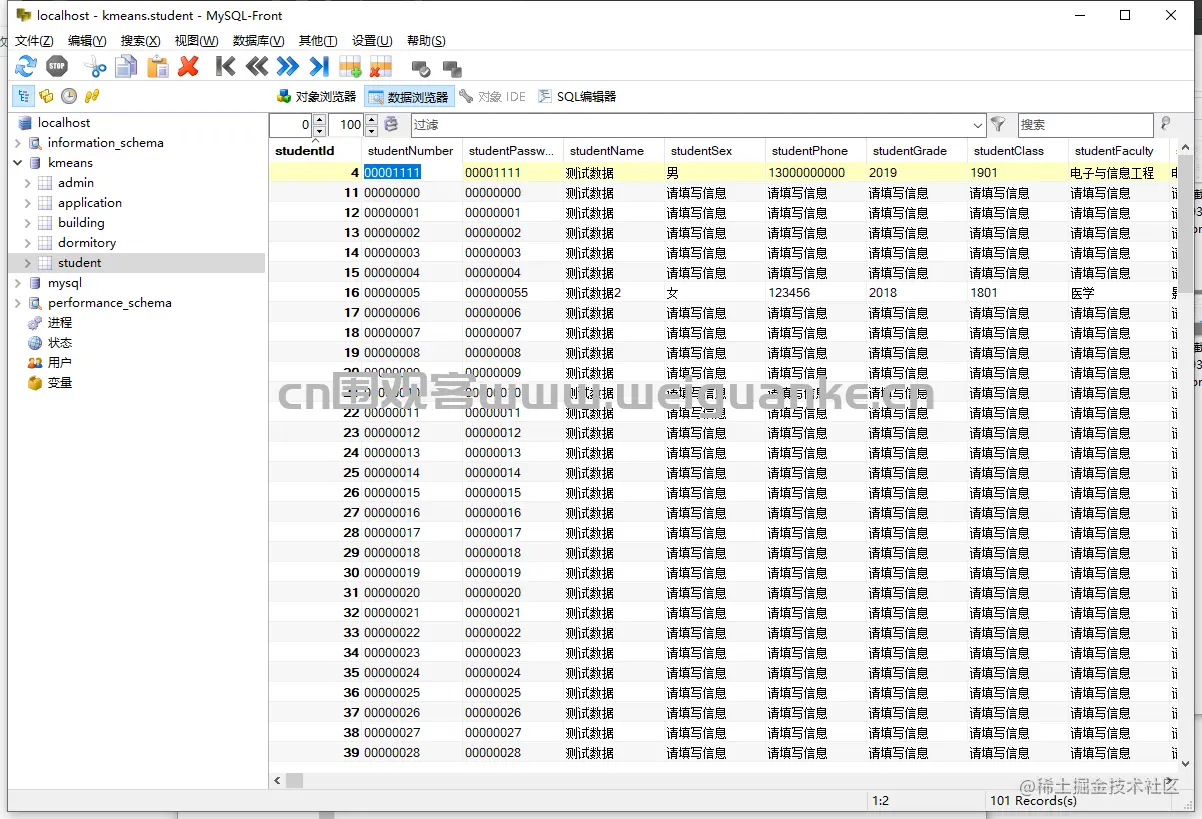Switch to 对象浏览器 tab
The image size is (1202, 819).
coord(316,97)
